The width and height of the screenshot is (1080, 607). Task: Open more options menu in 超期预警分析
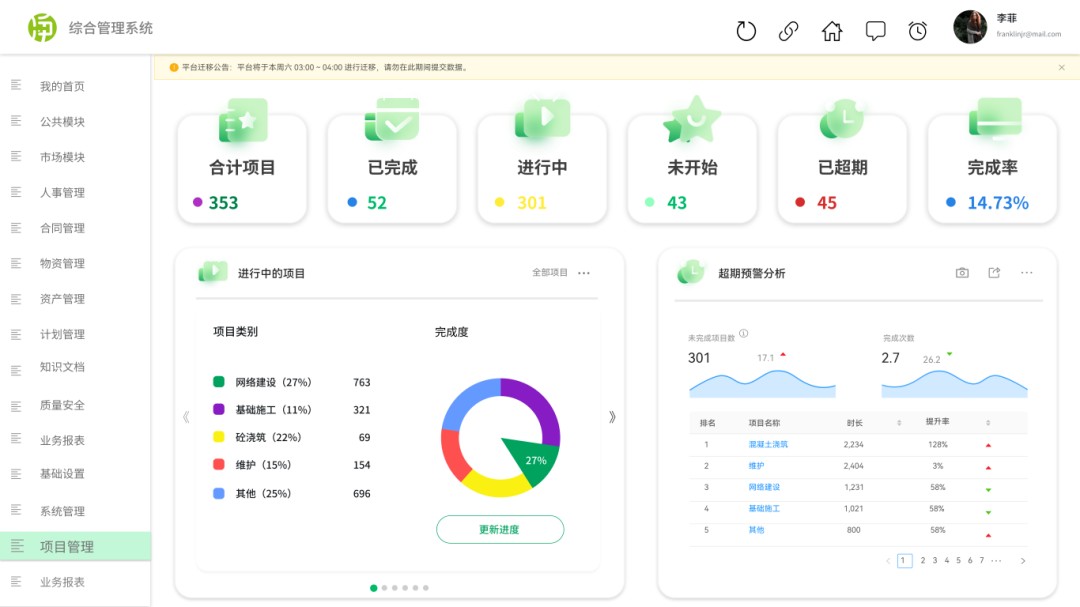(x=1026, y=273)
